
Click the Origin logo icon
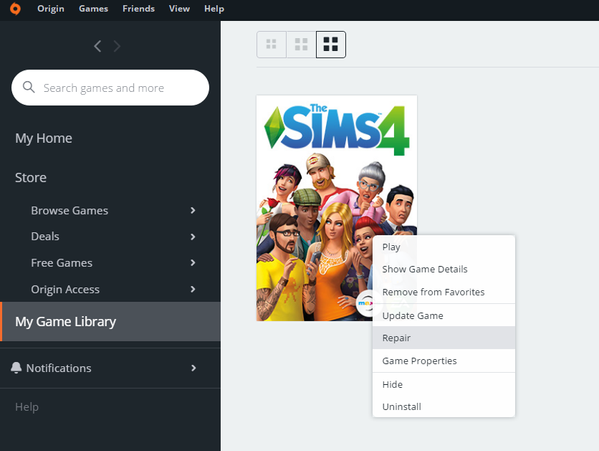click(x=15, y=8)
